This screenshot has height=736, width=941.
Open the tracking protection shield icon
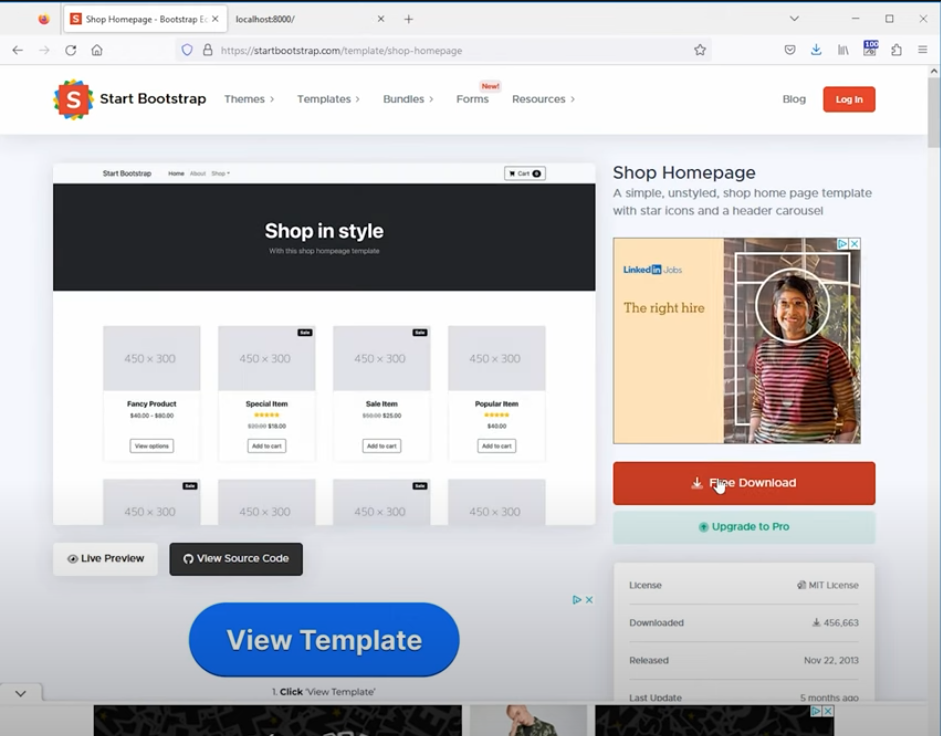coord(187,50)
